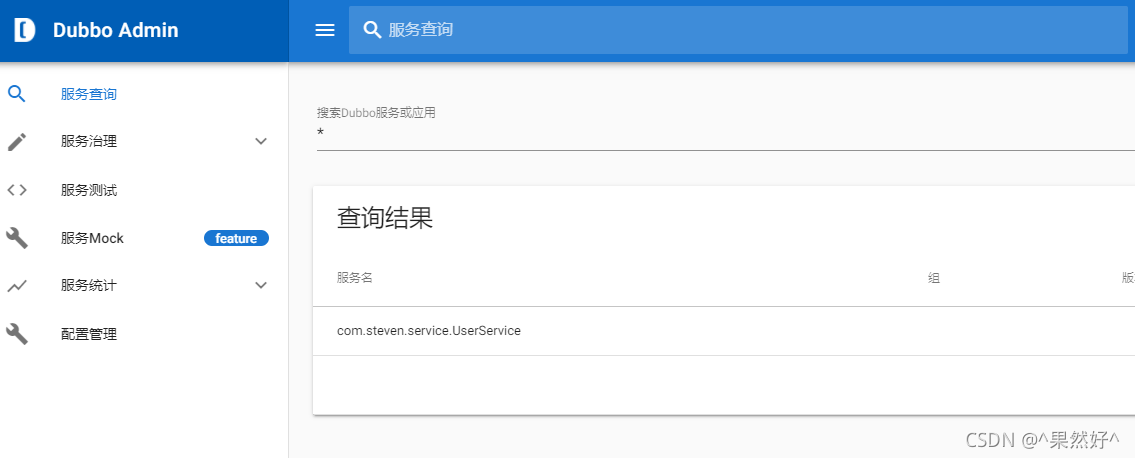
Task: Focus the 搜索Dubbo服务或应用 input field
Action: click(x=725, y=133)
